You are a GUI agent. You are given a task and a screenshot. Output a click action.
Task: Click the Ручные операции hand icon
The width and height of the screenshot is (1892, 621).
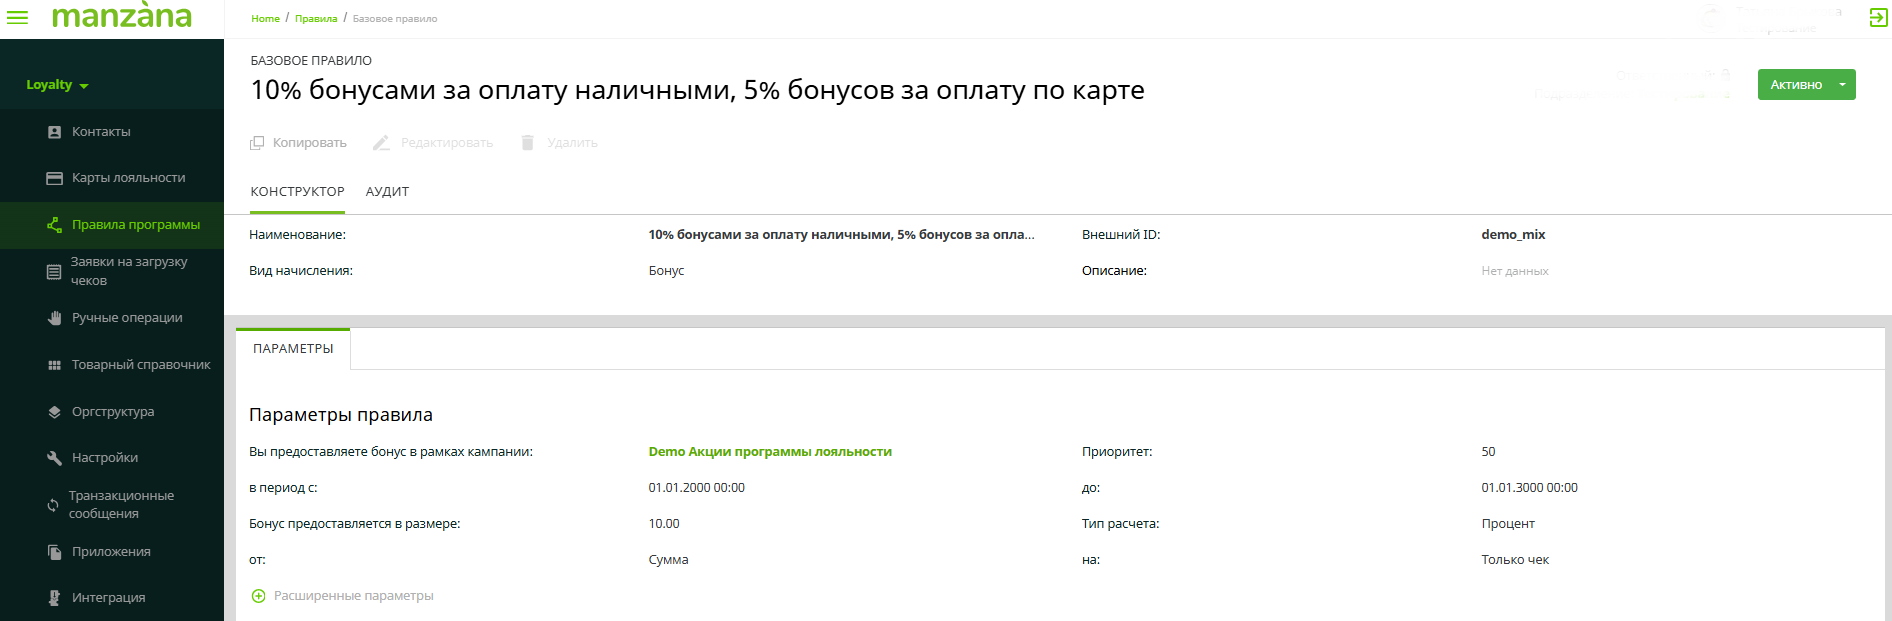[55, 318]
